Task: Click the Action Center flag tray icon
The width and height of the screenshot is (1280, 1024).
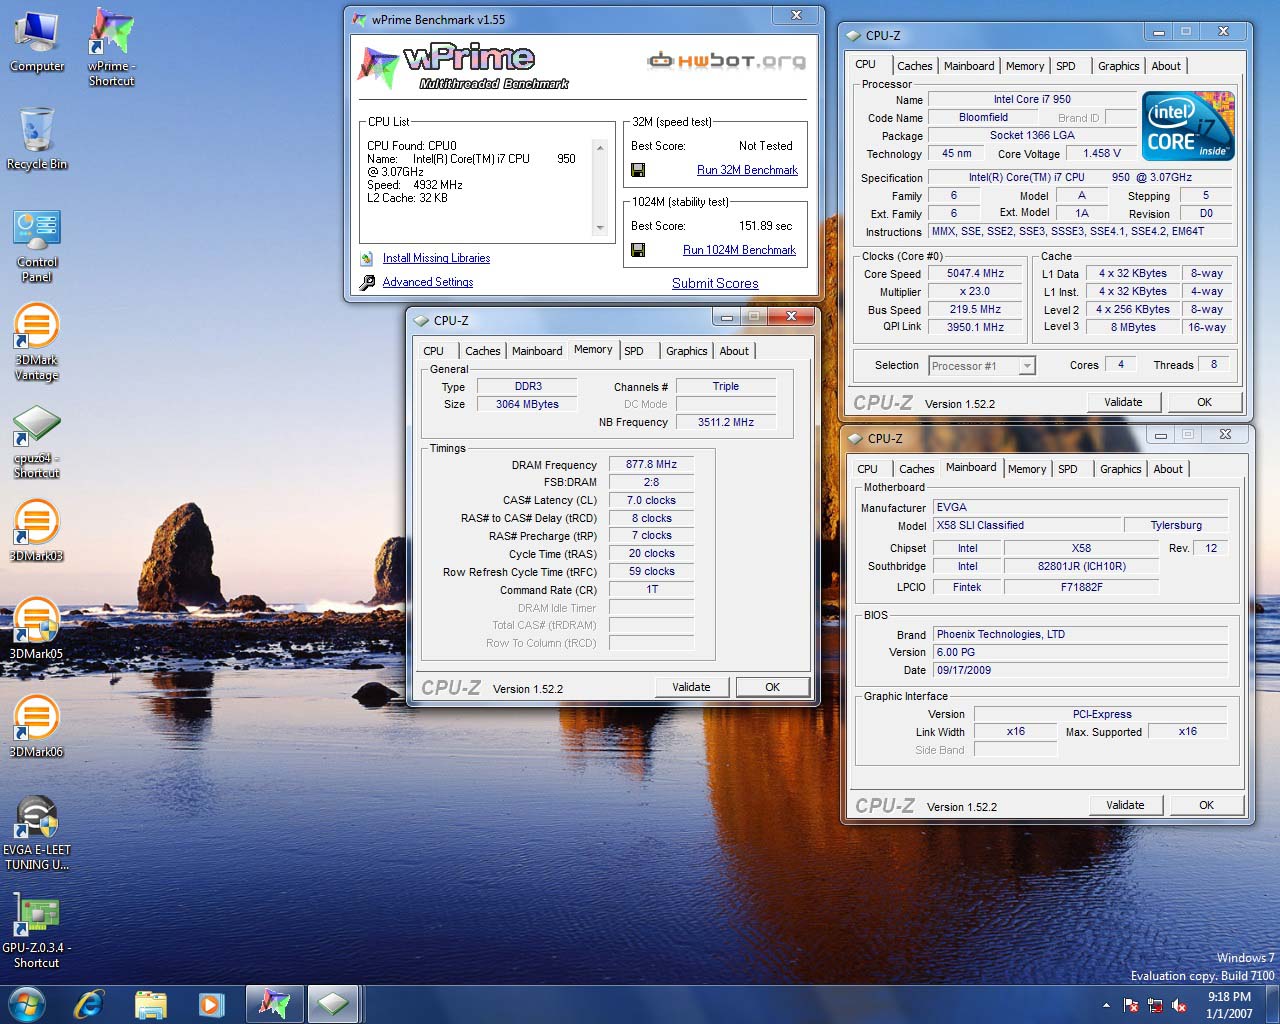Action: pyautogui.click(x=1131, y=1005)
